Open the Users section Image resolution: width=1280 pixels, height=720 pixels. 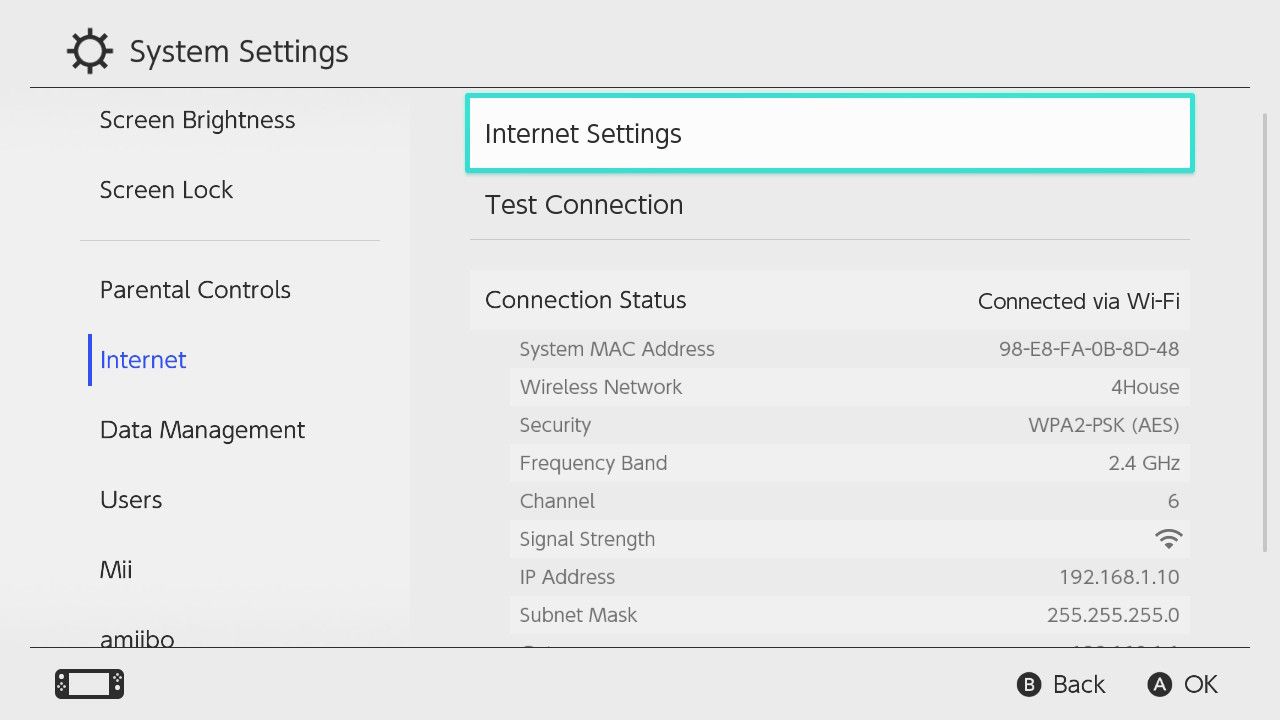coord(130,499)
